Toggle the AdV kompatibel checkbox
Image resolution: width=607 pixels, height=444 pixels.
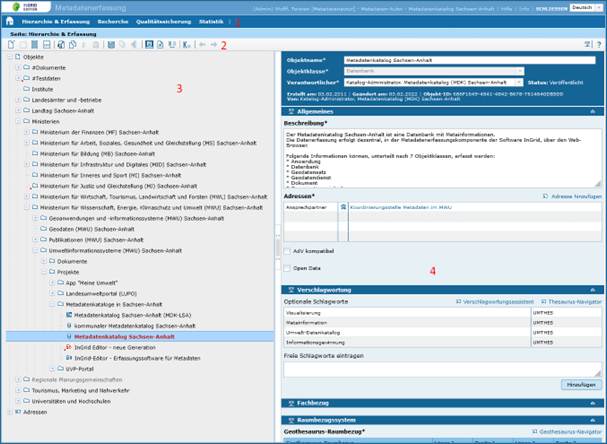tap(287, 251)
